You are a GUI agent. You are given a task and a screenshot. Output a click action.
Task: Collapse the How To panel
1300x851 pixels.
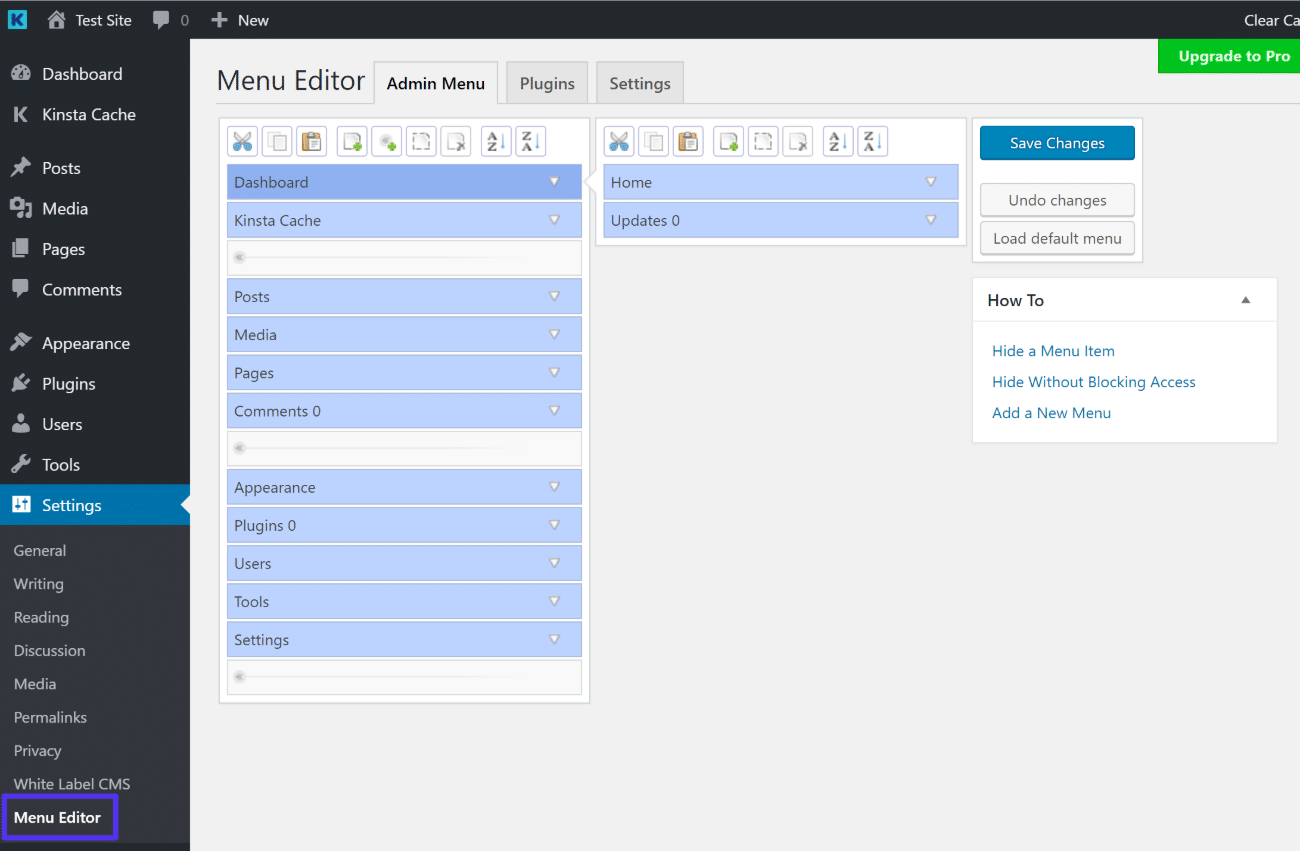click(1245, 299)
